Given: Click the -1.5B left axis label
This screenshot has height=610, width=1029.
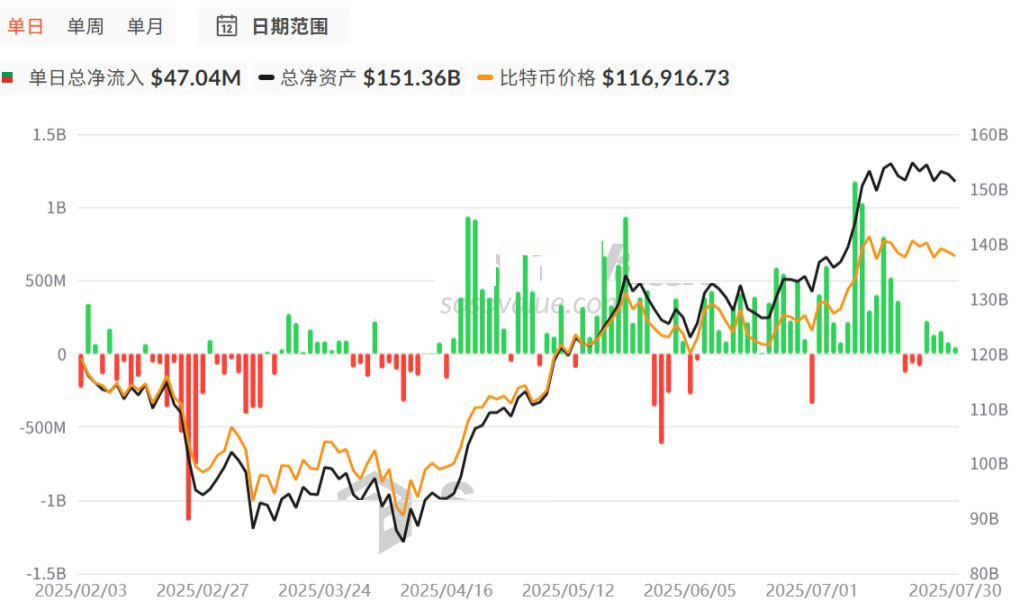Looking at the screenshot, I should 47,574.
